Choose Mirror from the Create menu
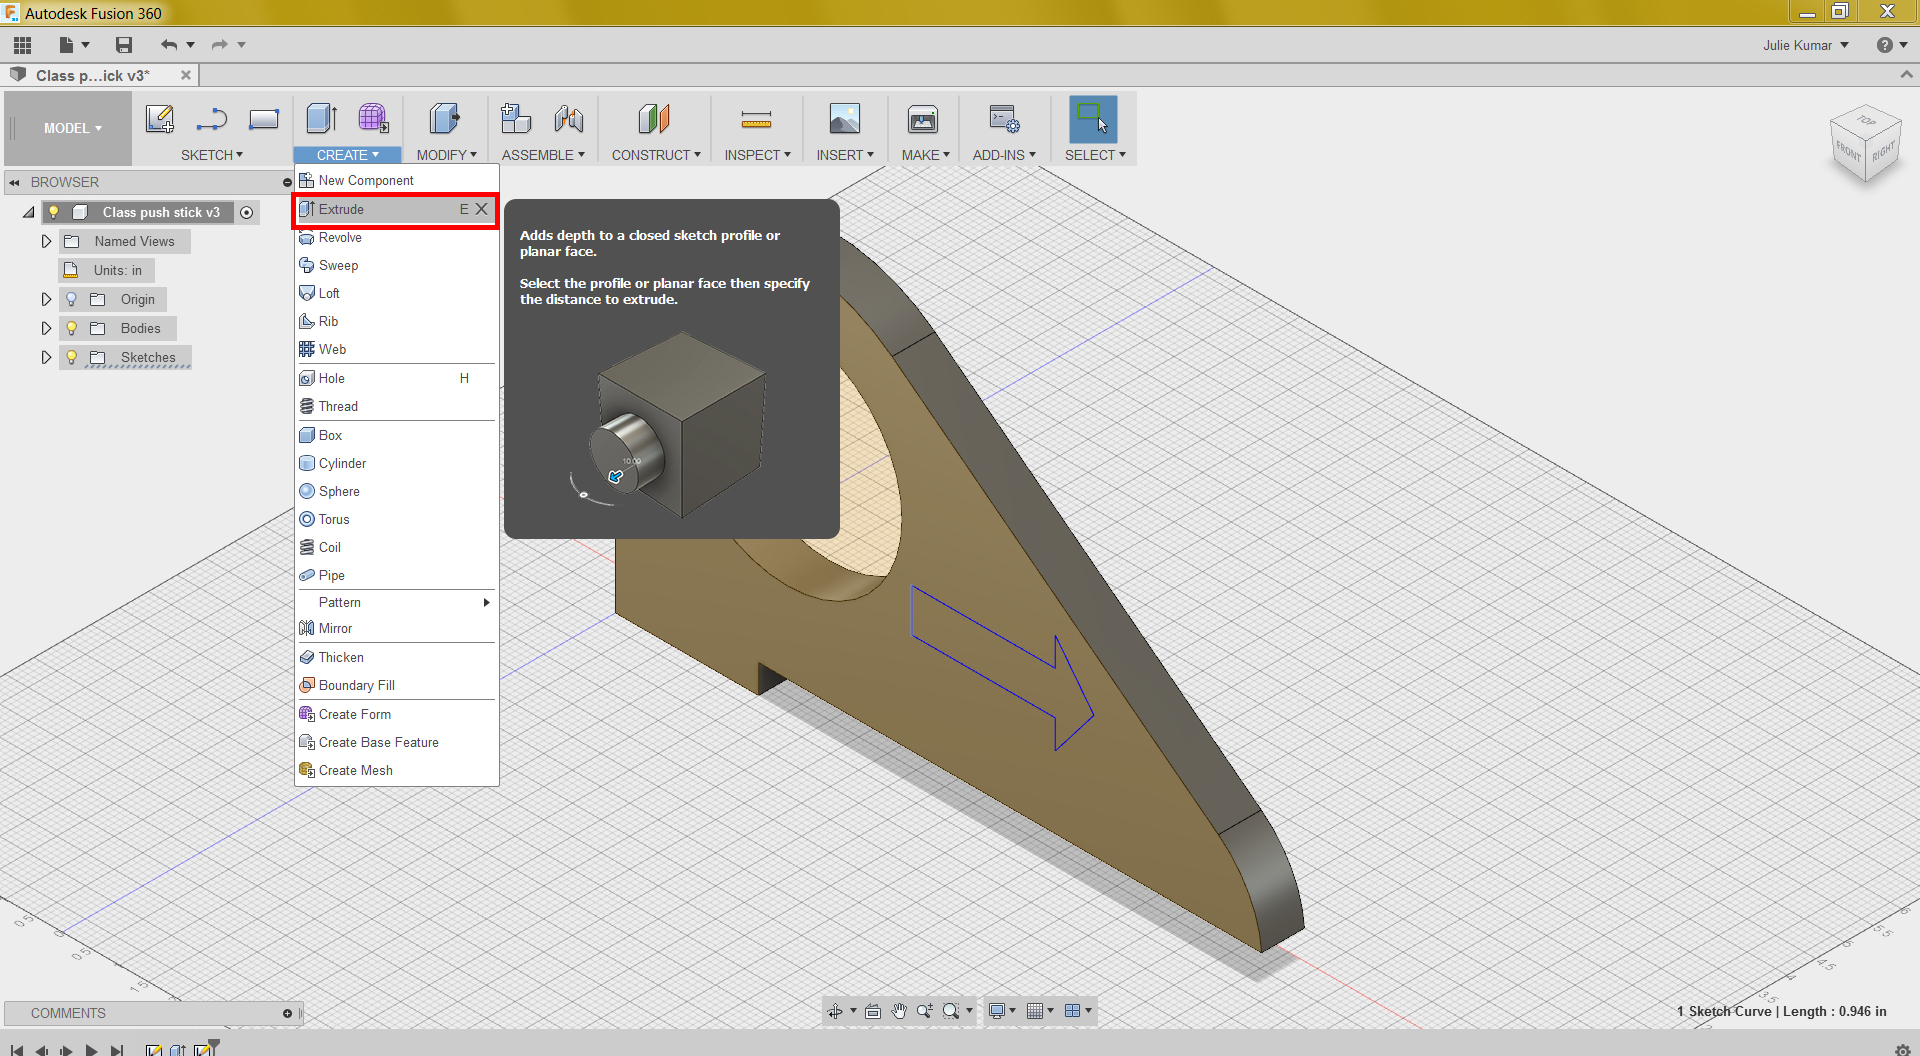1920x1056 pixels. pyautogui.click(x=396, y=628)
